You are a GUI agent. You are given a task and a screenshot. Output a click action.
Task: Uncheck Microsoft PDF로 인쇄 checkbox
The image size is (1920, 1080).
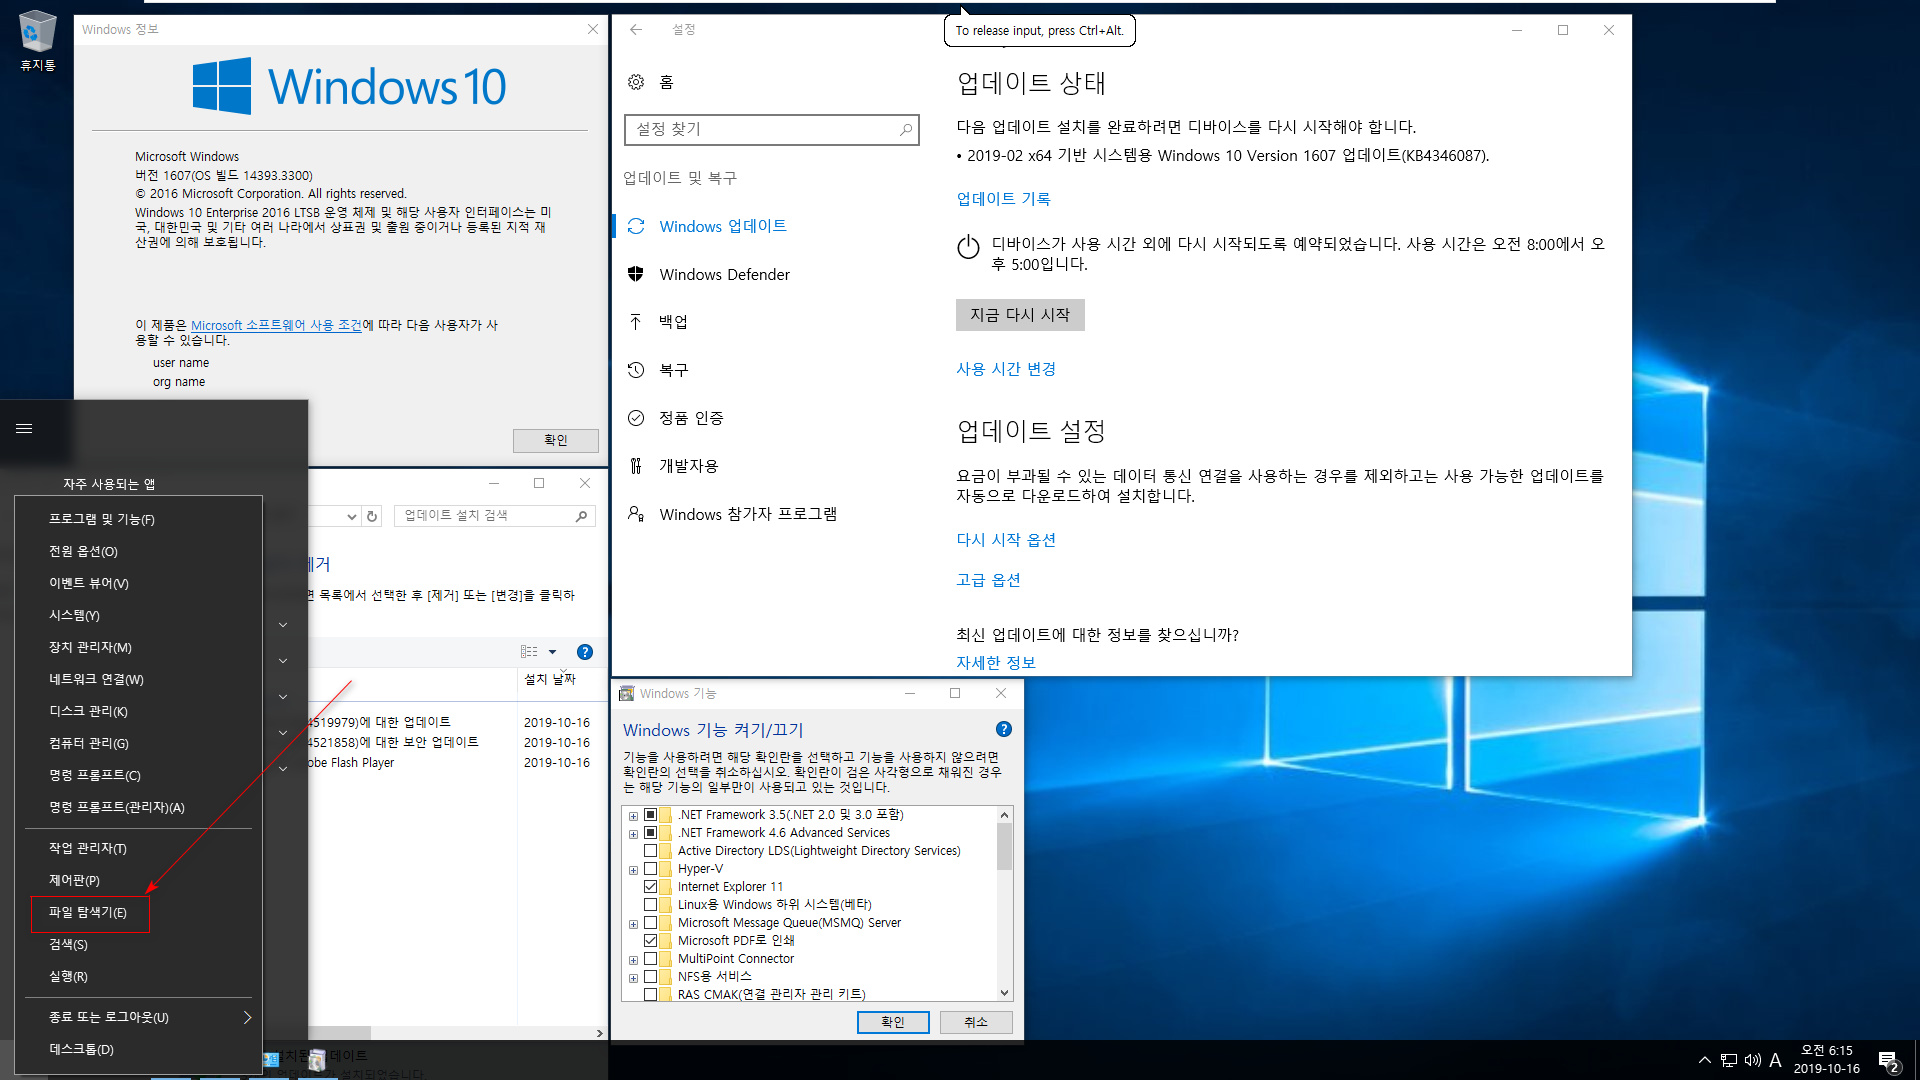(x=651, y=941)
